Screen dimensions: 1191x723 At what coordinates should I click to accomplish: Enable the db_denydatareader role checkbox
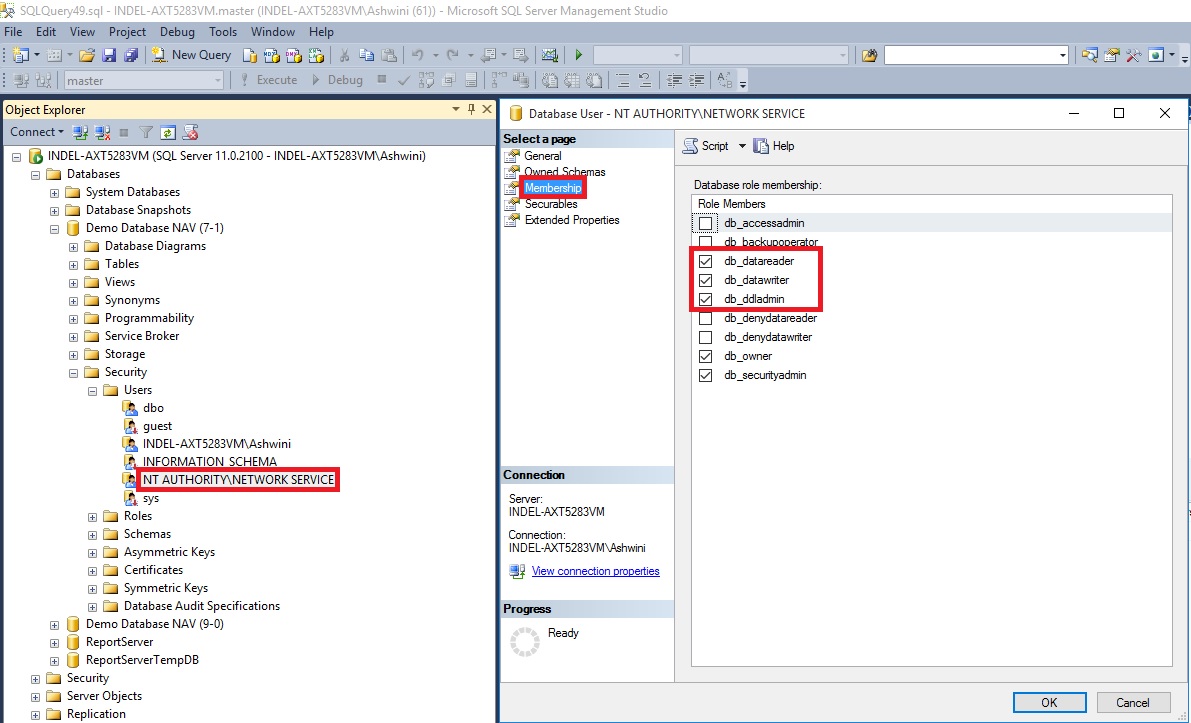point(706,318)
